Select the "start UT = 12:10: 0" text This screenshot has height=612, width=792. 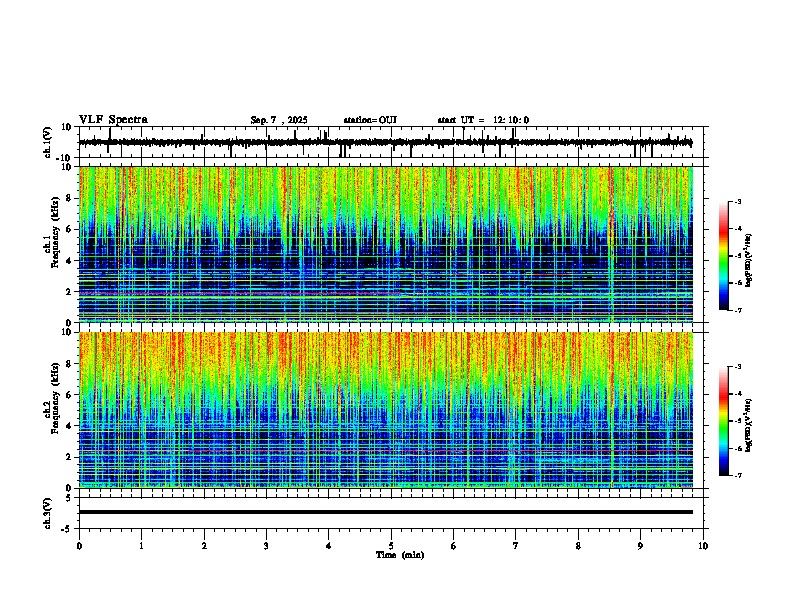(483, 120)
